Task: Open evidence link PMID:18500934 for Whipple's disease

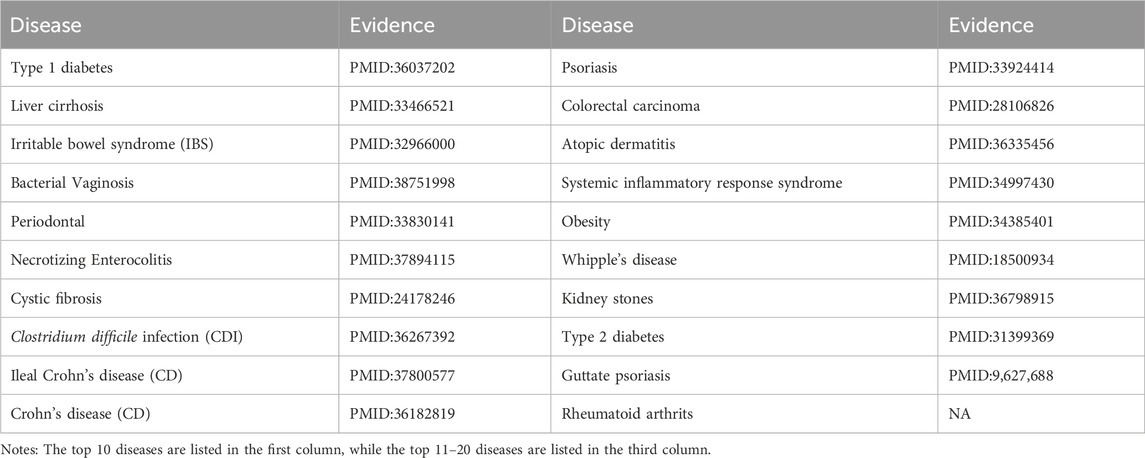Action: pos(1002,260)
